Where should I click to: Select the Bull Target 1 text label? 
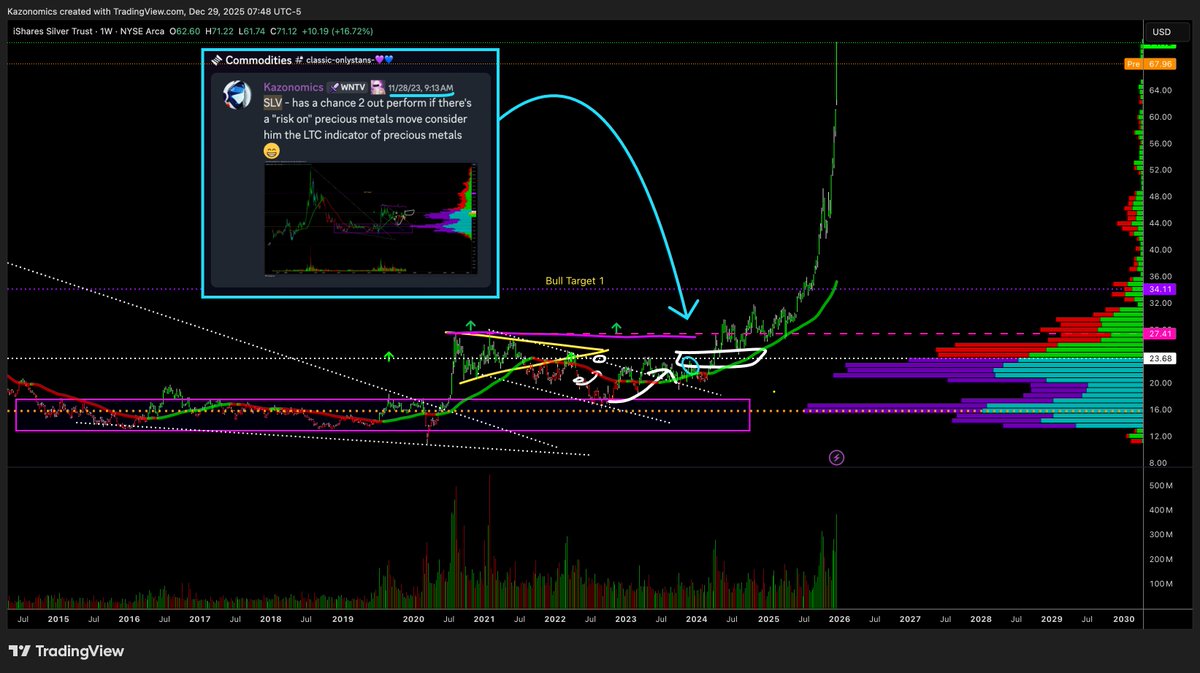coord(575,280)
